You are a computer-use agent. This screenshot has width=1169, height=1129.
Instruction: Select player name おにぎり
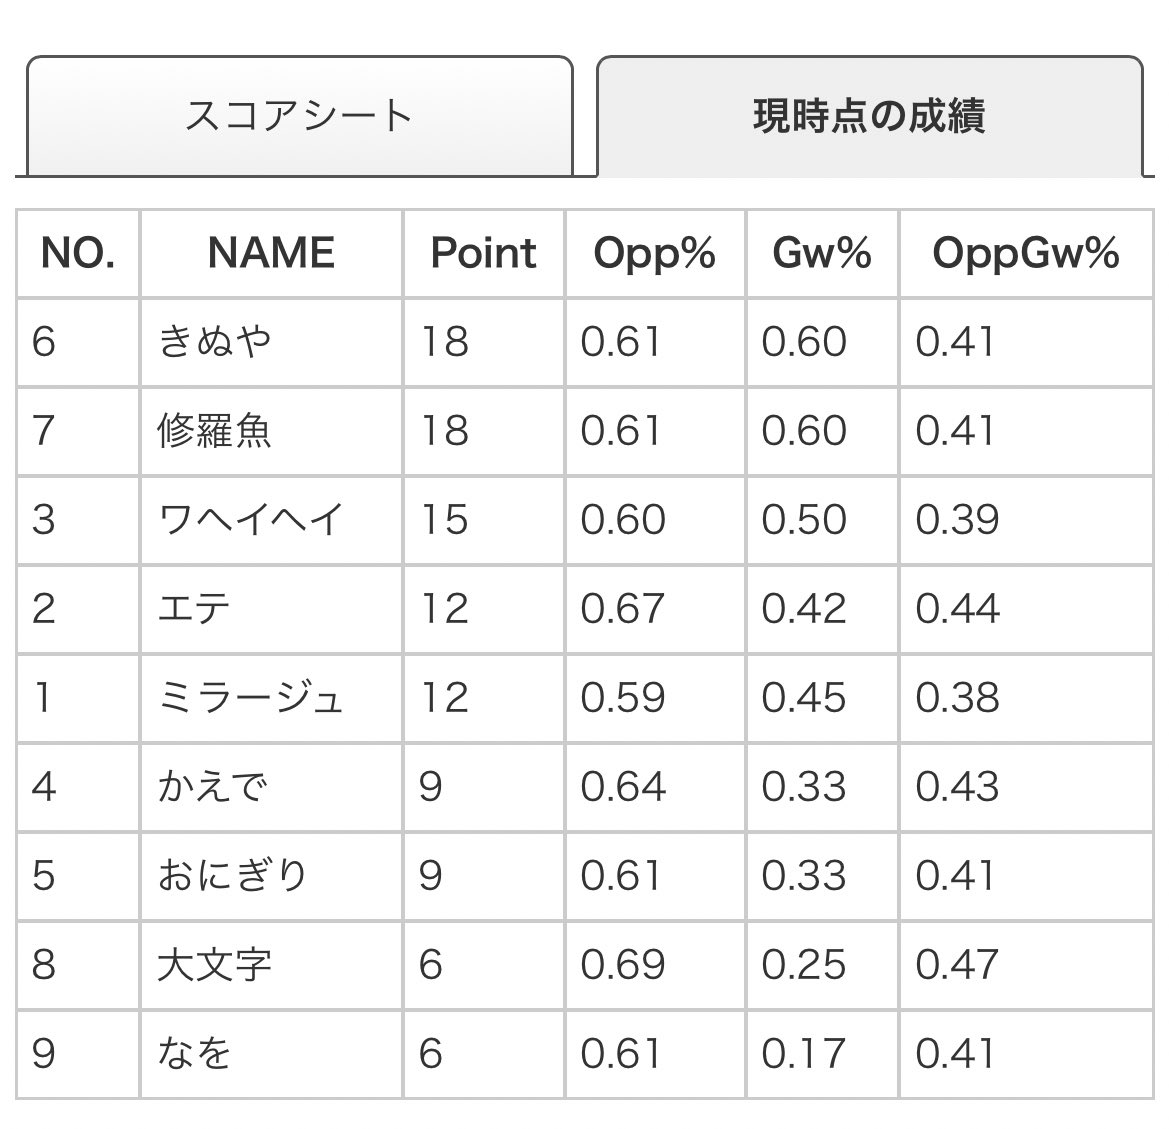point(232,875)
